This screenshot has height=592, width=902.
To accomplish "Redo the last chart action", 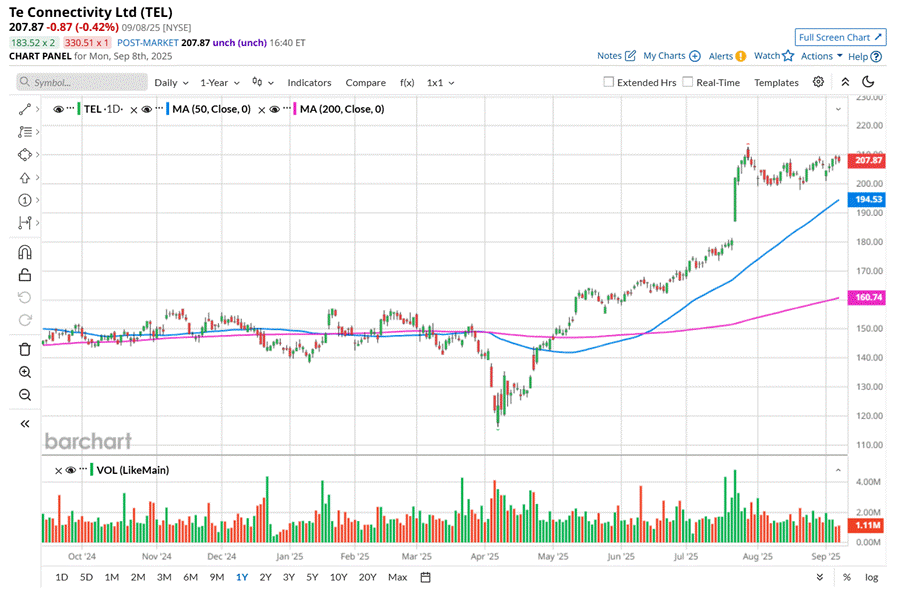I will pyautogui.click(x=24, y=320).
